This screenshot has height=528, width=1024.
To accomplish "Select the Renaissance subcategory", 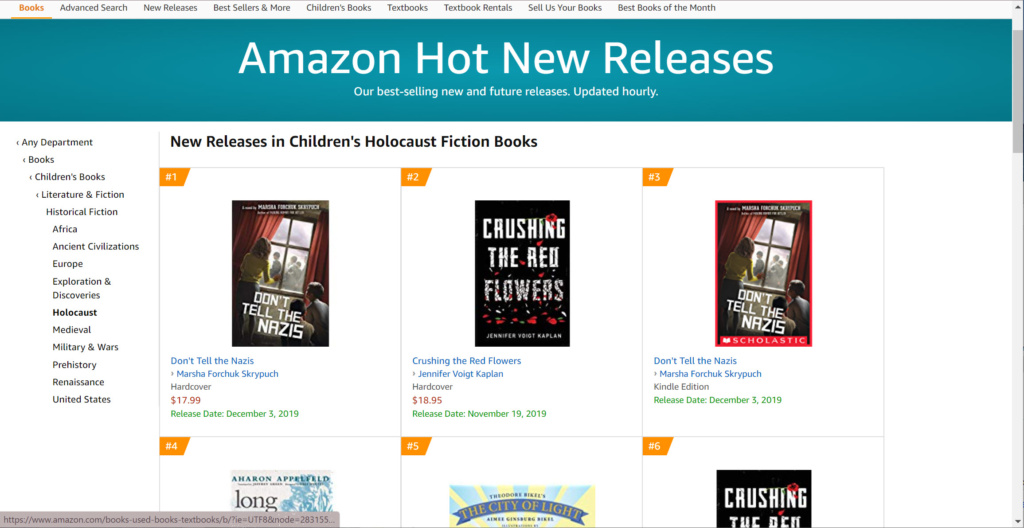I will (78, 382).
